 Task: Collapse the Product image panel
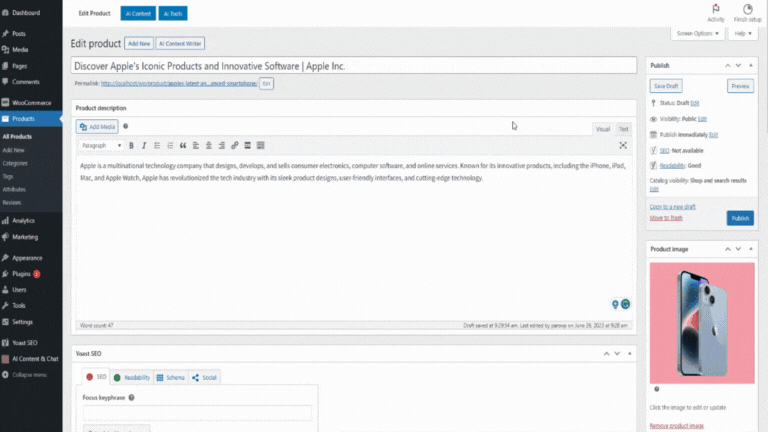coord(751,249)
